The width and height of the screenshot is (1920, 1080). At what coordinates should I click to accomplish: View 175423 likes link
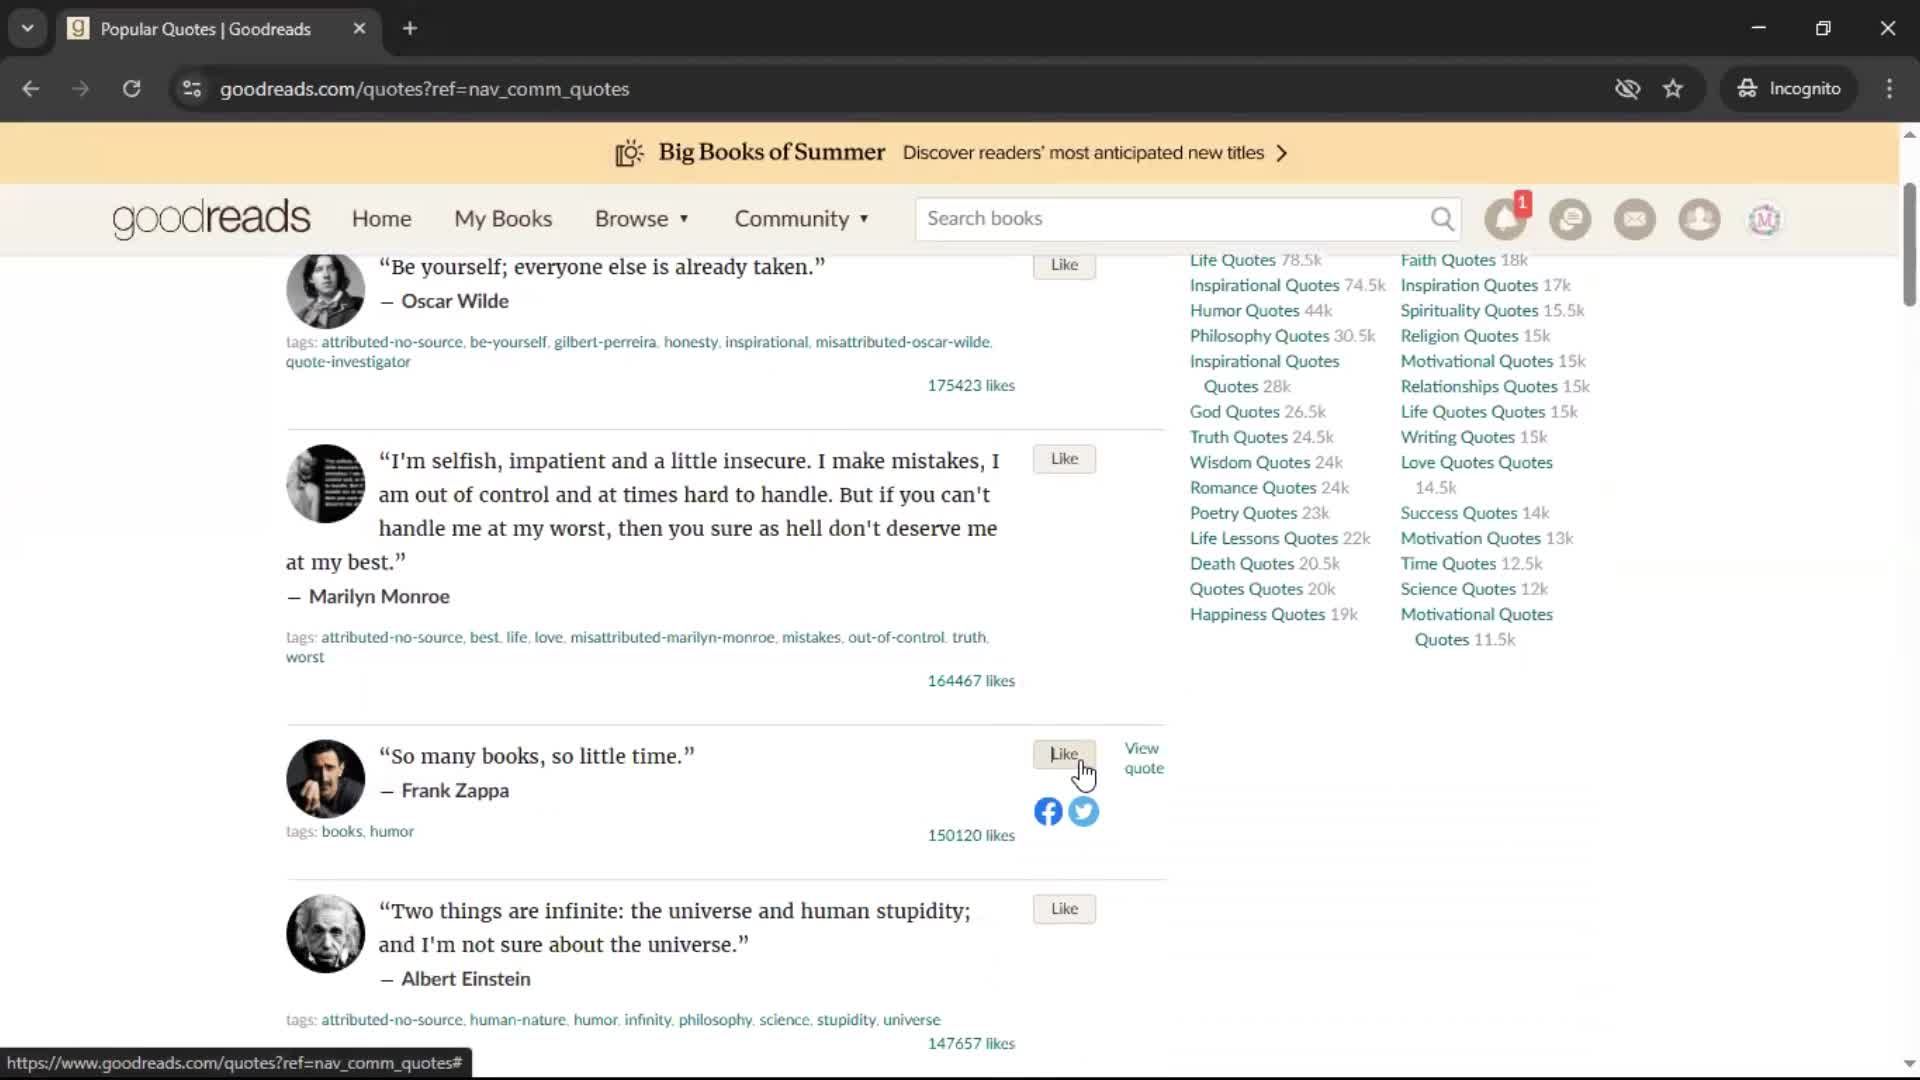[x=971, y=385]
